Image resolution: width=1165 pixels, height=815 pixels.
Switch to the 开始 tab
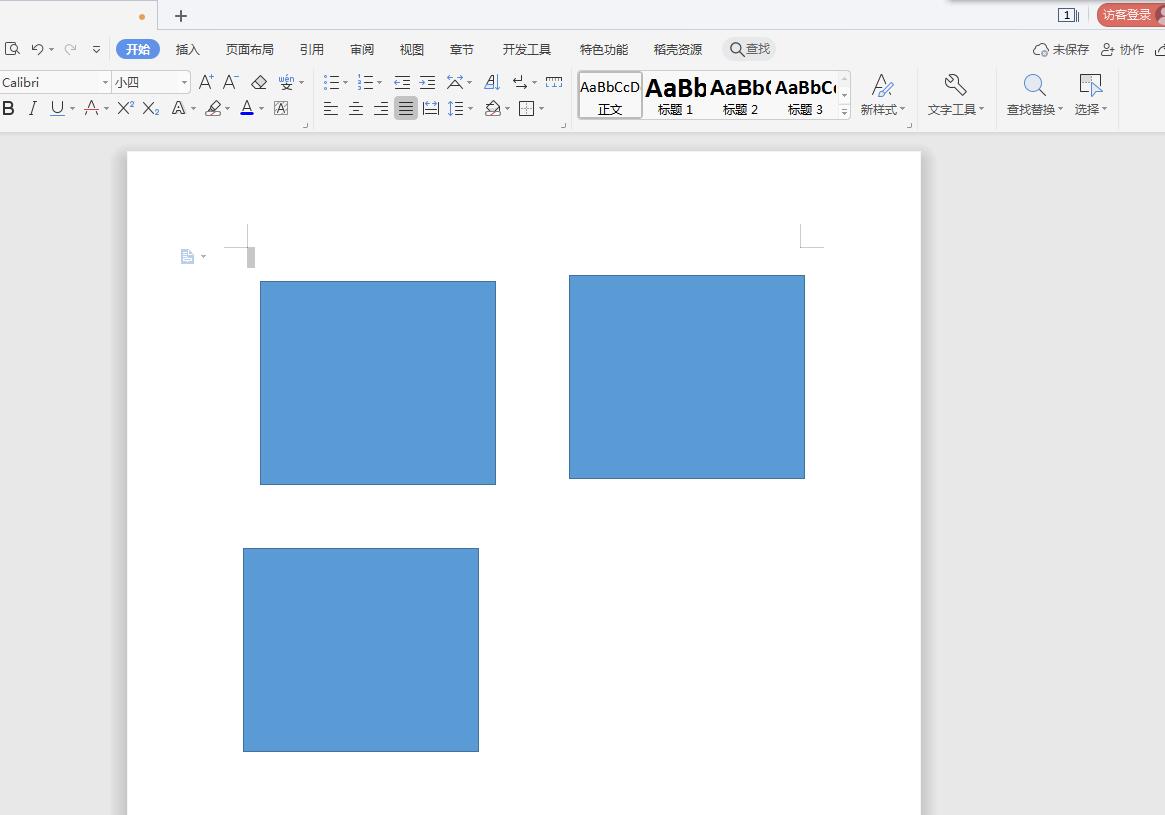coord(137,49)
